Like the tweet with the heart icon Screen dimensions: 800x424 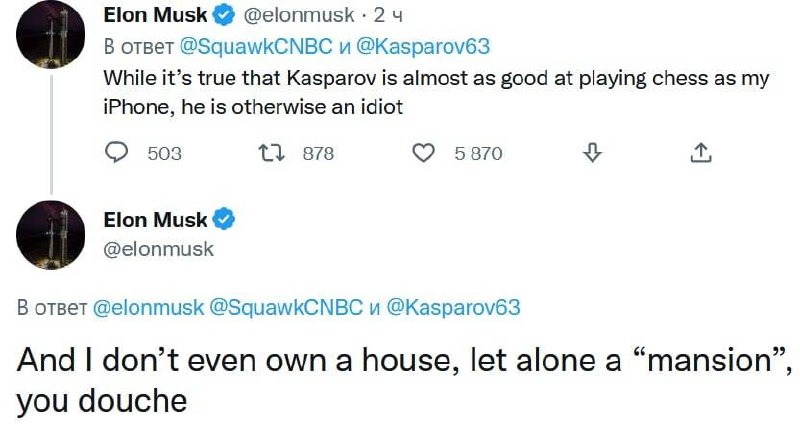click(x=424, y=153)
